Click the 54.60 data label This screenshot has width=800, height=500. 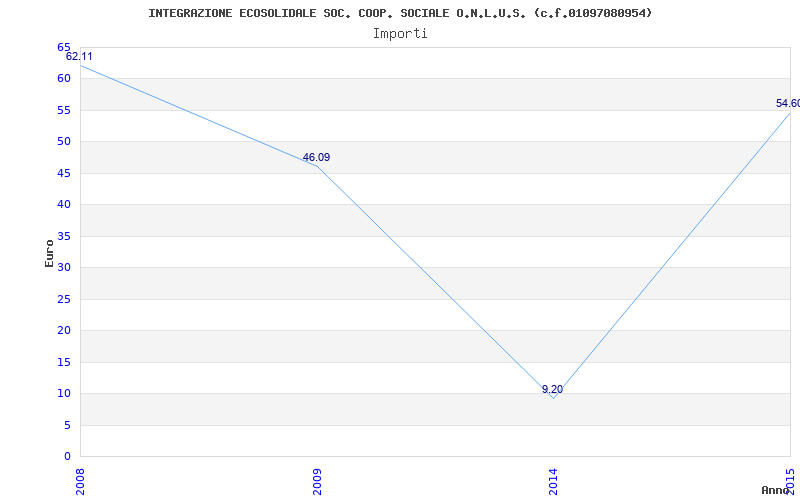point(788,104)
